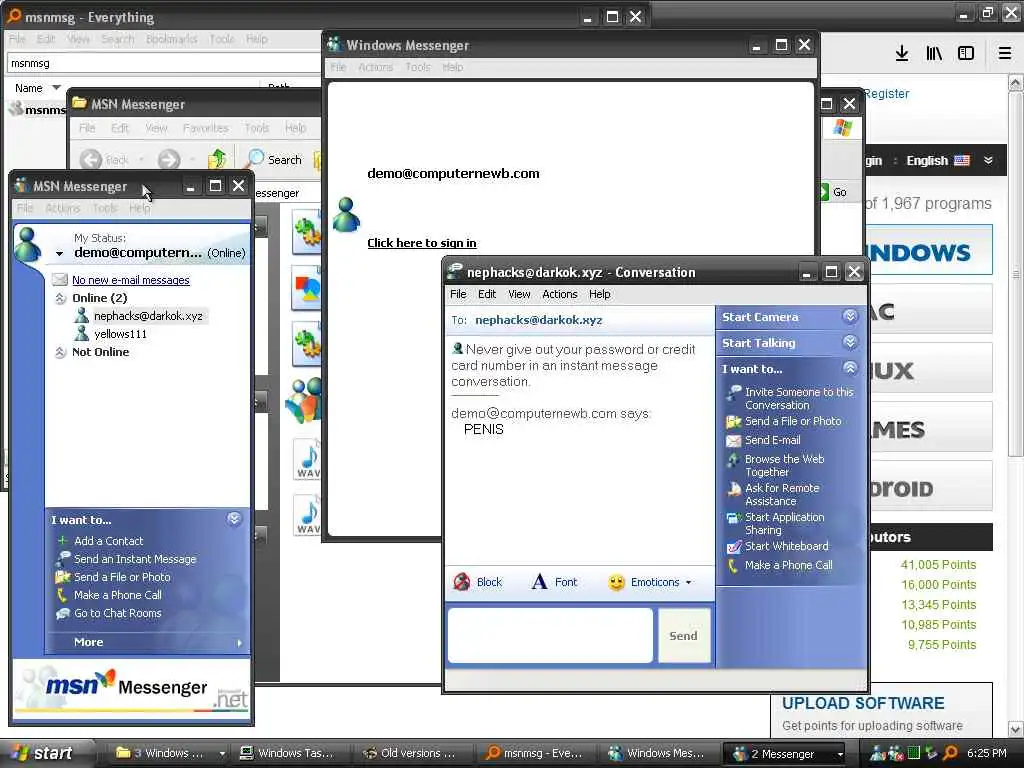The height and width of the screenshot is (768, 1024).
Task: Click the Register link on the webpage
Action: coord(886,93)
